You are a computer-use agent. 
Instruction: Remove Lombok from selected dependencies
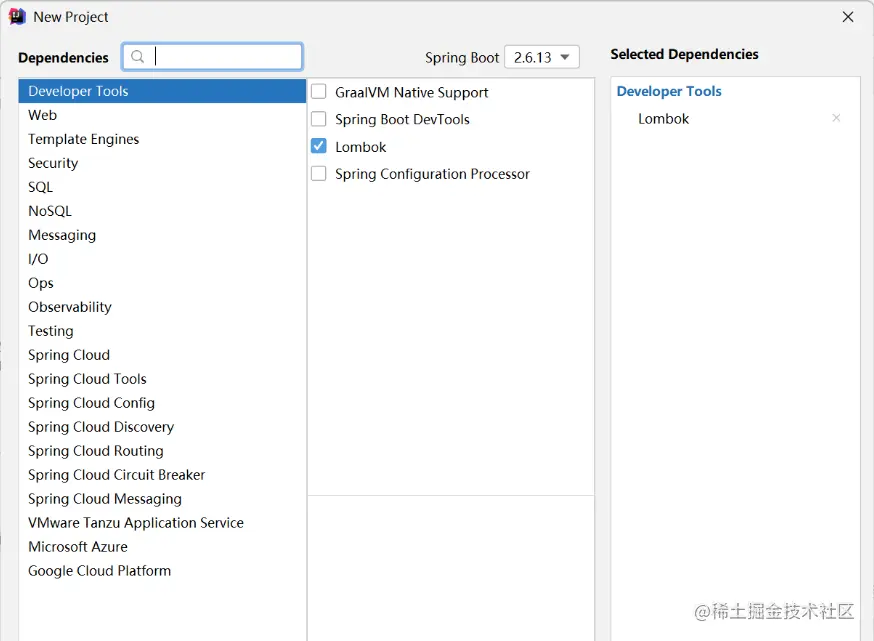pyautogui.click(x=836, y=118)
